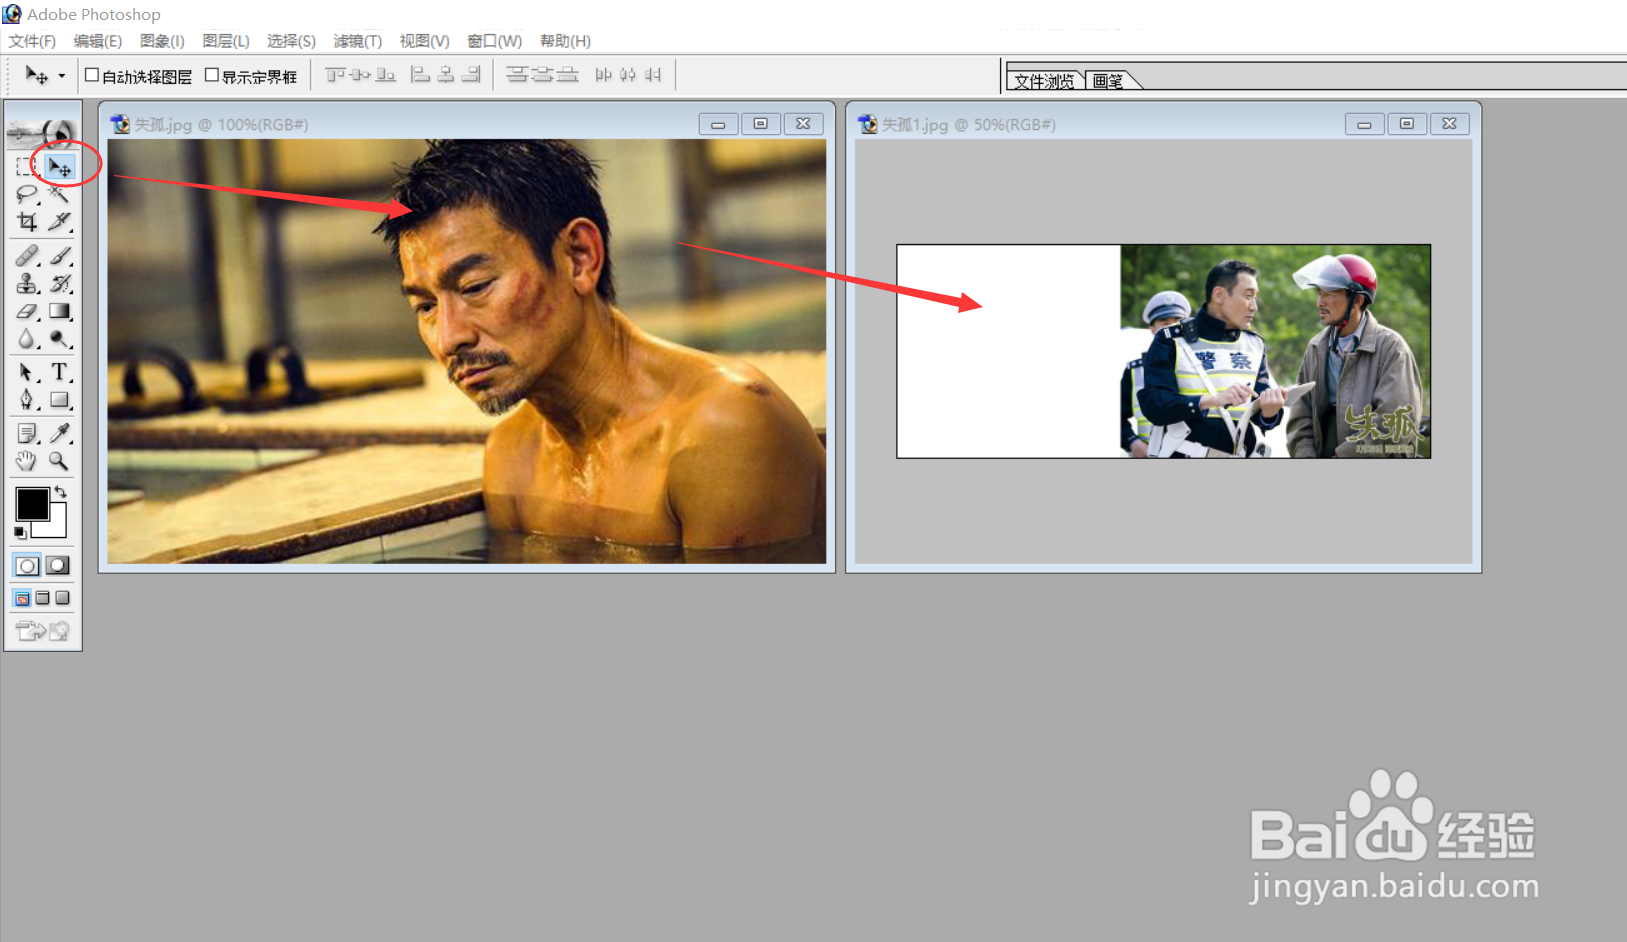Click Align horizontal centers button

[446, 75]
